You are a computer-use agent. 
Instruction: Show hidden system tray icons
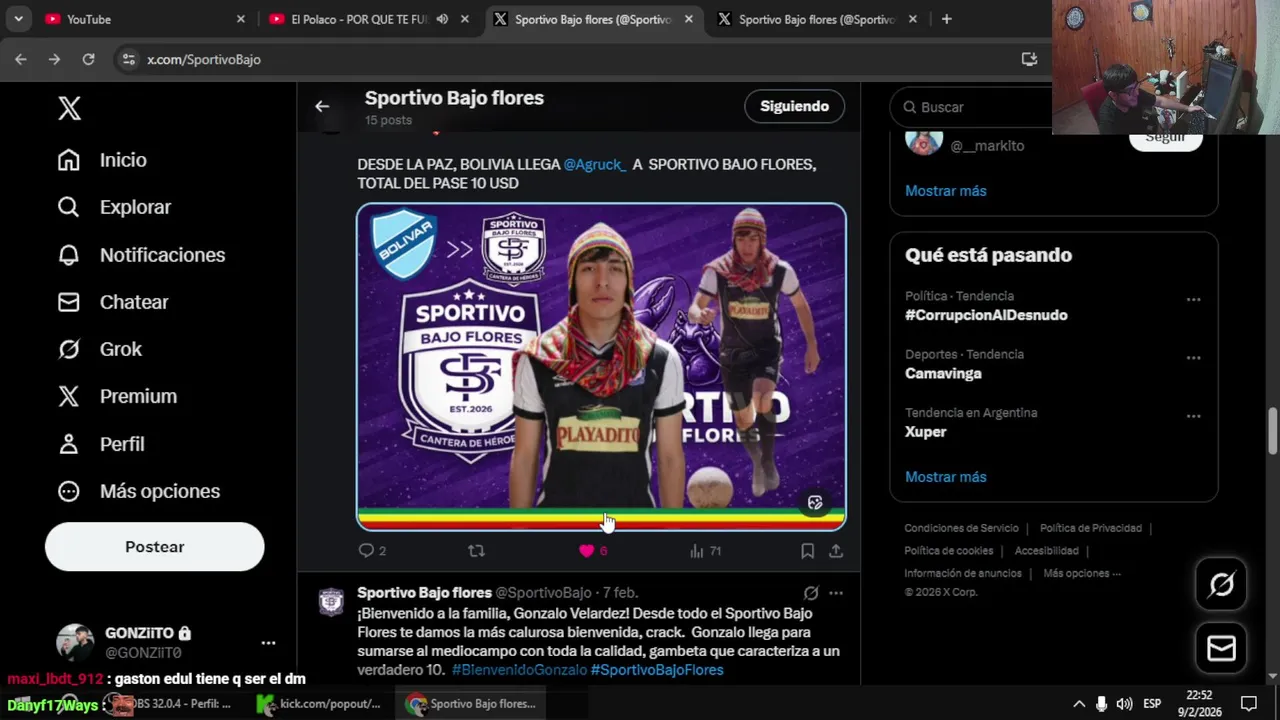[x=1079, y=704]
